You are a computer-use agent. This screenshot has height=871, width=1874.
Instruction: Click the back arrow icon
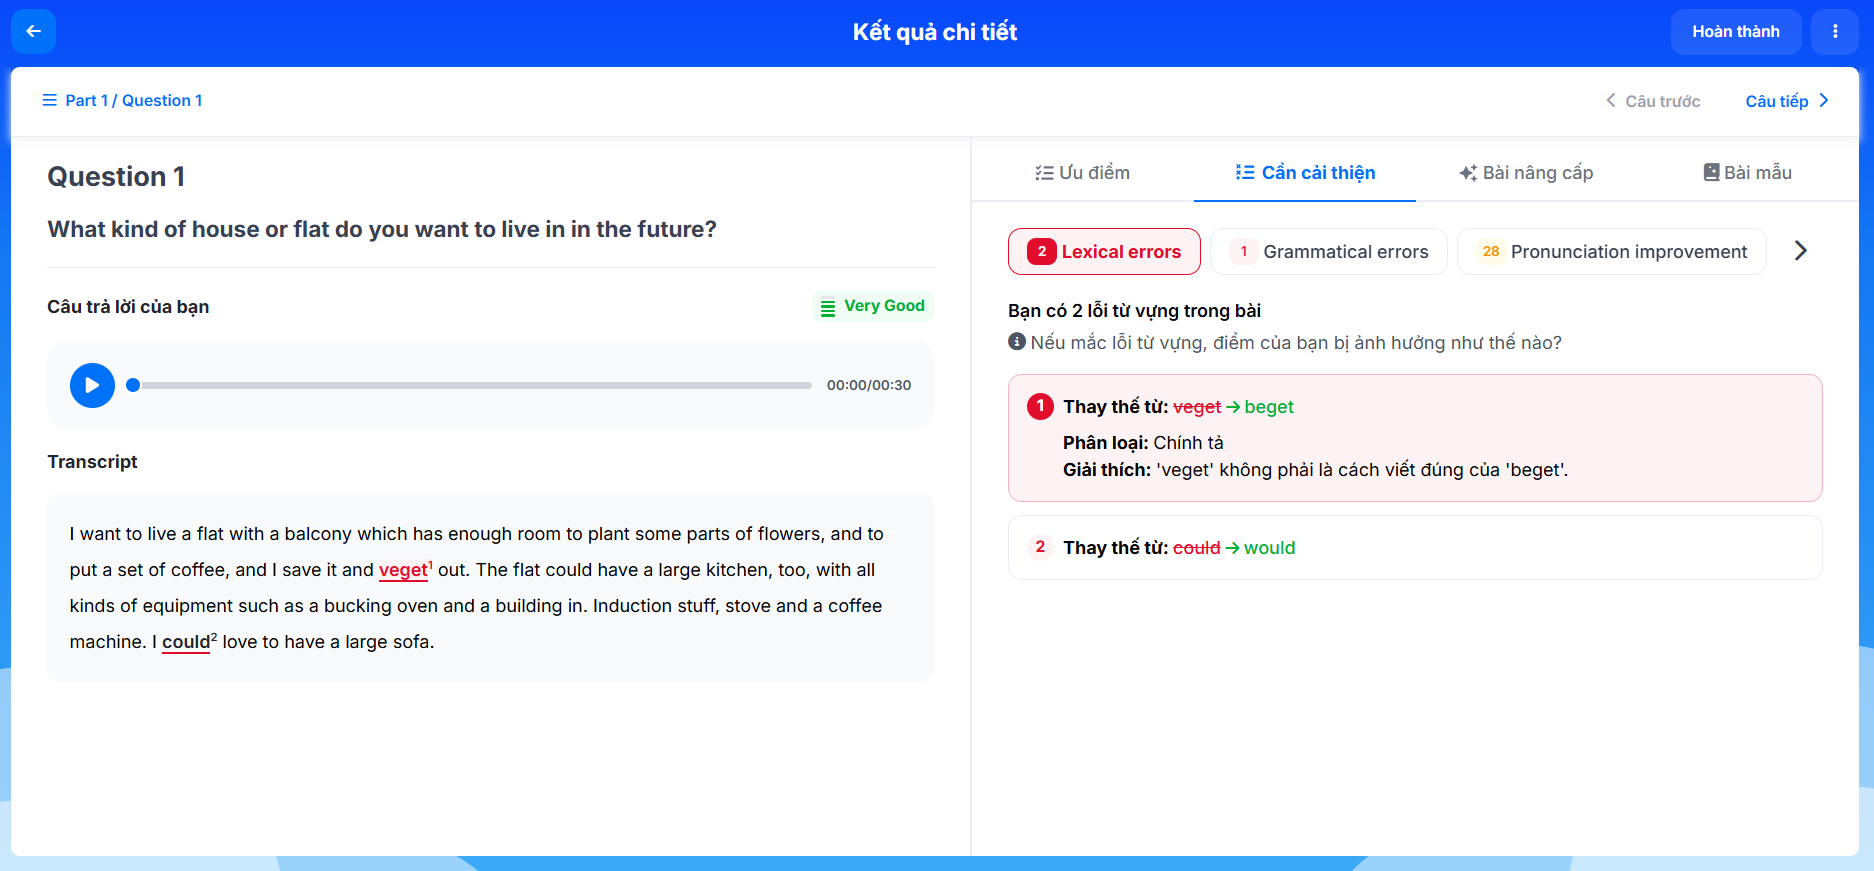tap(33, 31)
